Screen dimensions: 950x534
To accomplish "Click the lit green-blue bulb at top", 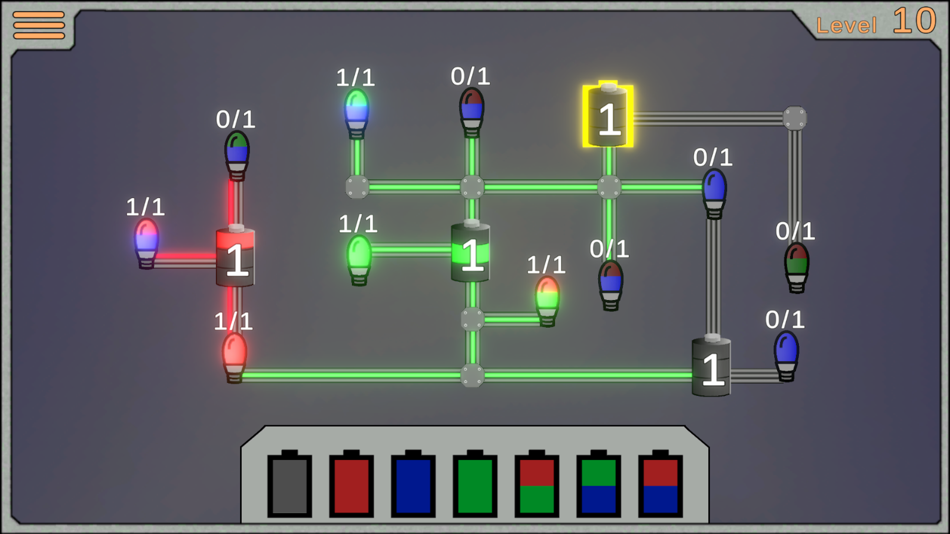I will click(356, 113).
